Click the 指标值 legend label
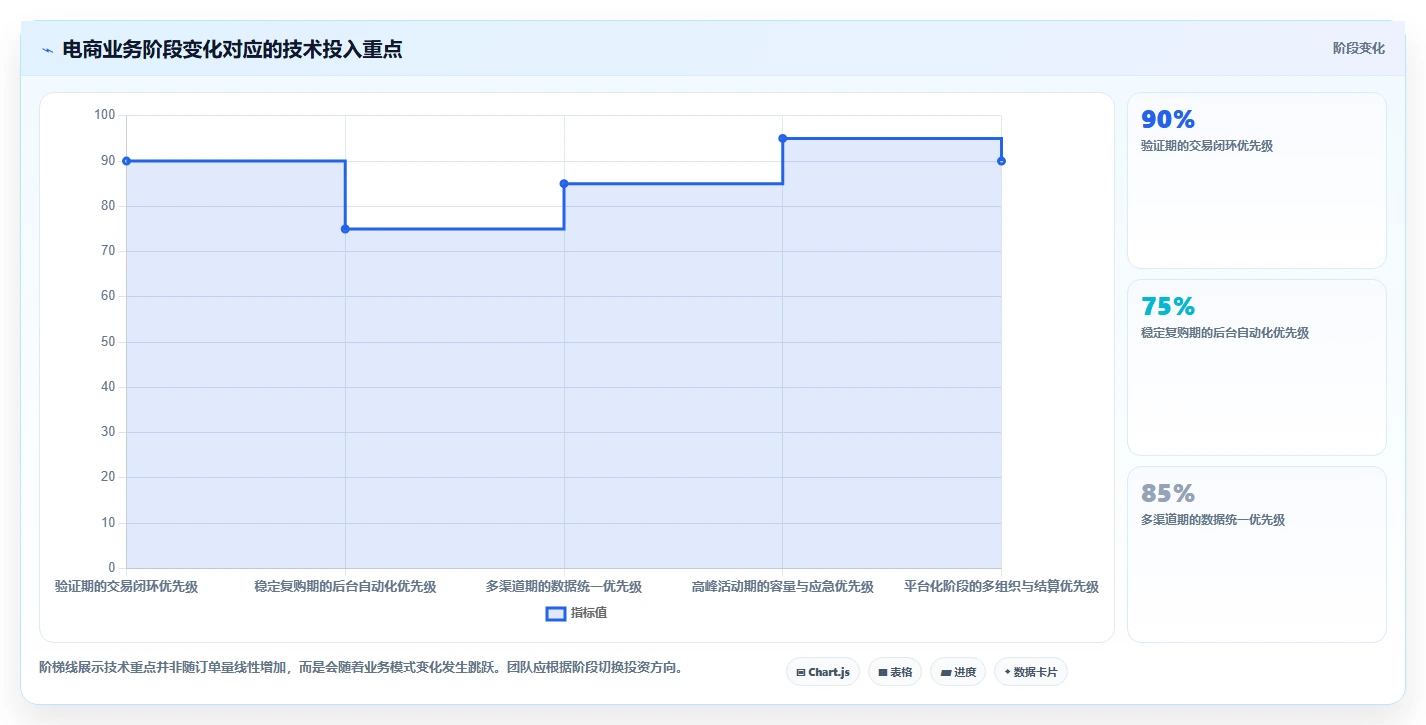 click(x=589, y=613)
